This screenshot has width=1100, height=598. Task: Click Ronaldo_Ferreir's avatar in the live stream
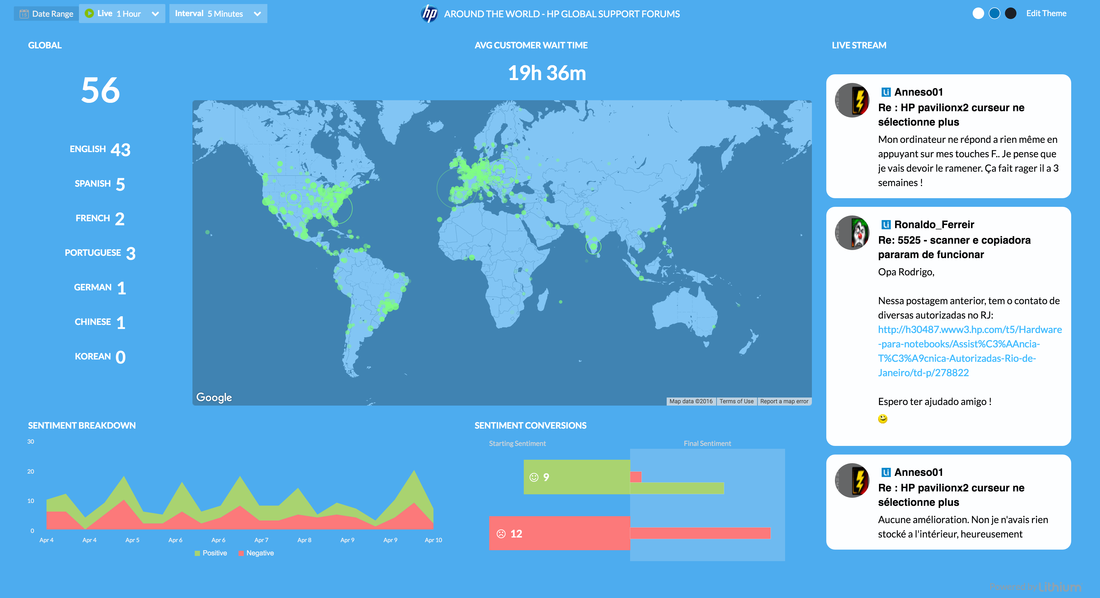point(852,232)
